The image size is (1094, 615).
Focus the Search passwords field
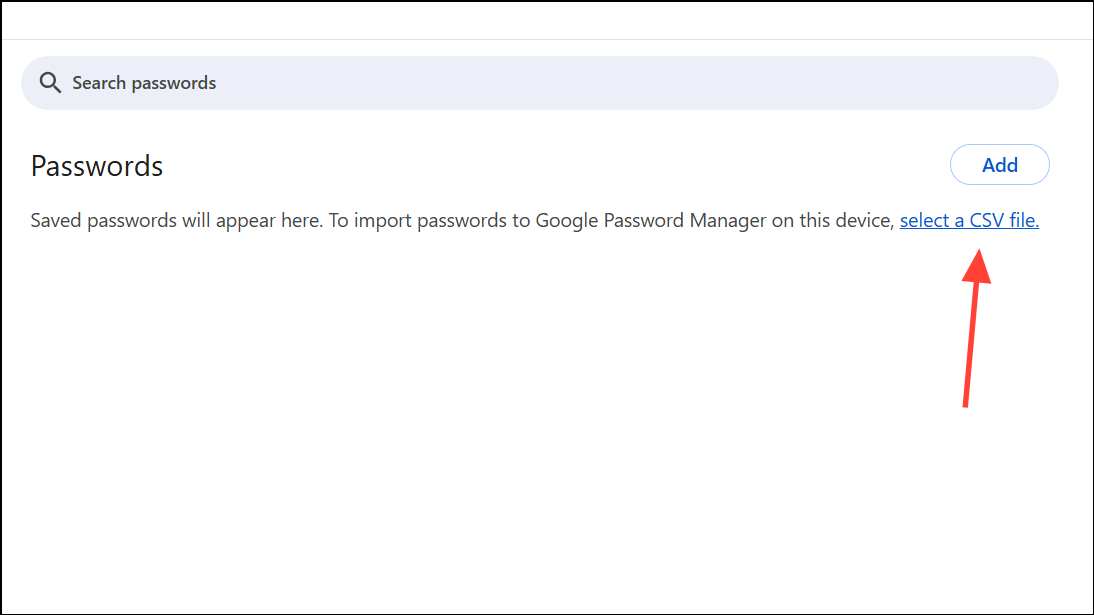[x=540, y=83]
